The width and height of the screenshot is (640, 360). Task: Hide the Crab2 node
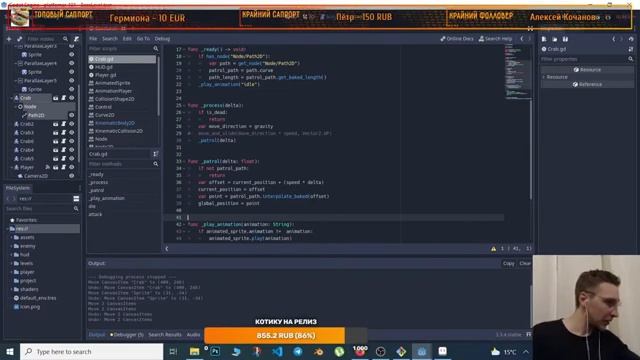click(72, 124)
